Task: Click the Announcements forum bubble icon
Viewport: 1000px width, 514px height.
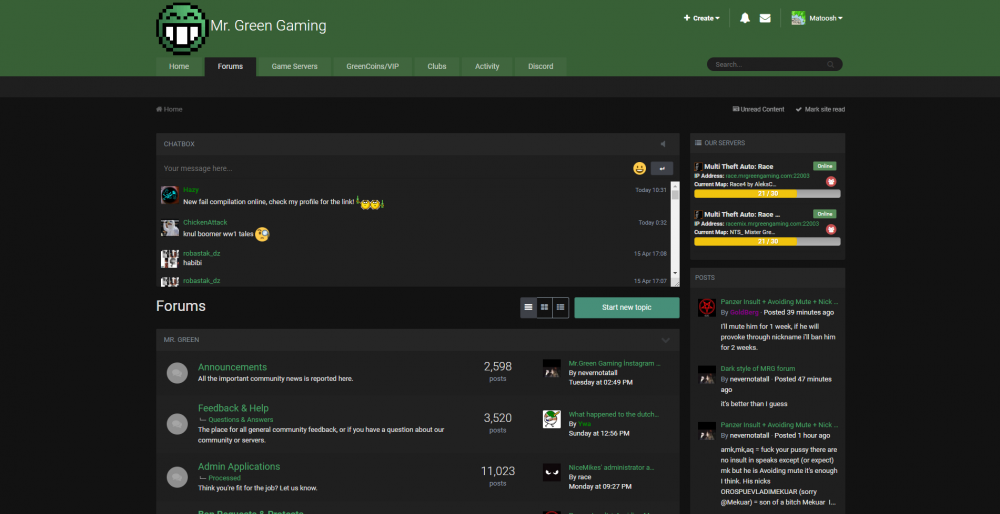Action: point(177,372)
